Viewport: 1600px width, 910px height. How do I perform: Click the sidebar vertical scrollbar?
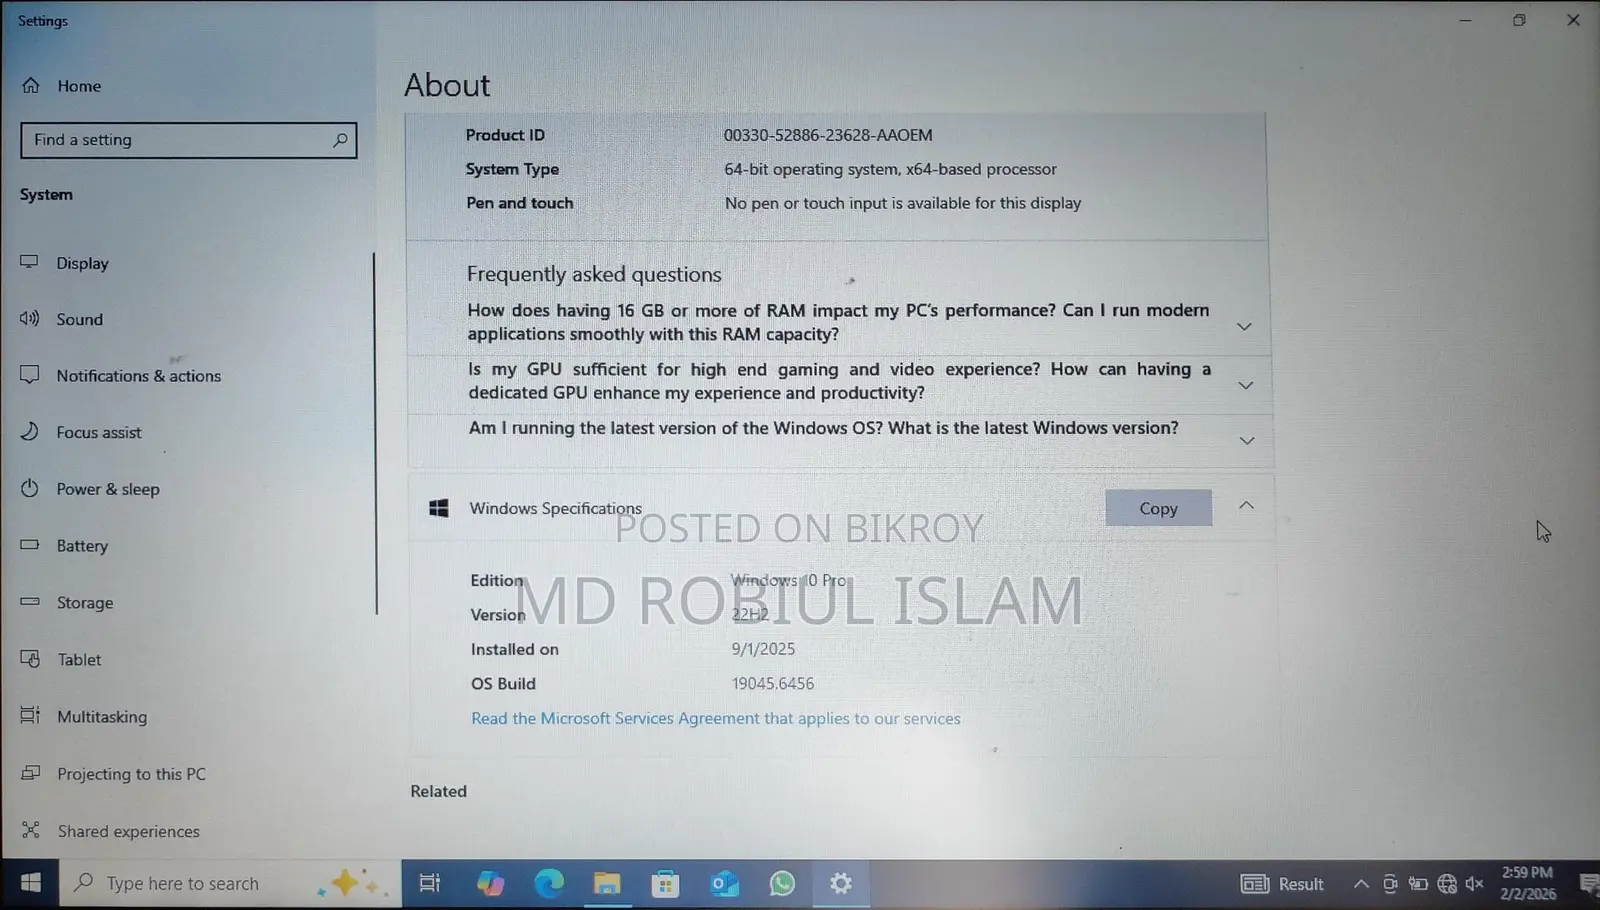click(x=375, y=433)
